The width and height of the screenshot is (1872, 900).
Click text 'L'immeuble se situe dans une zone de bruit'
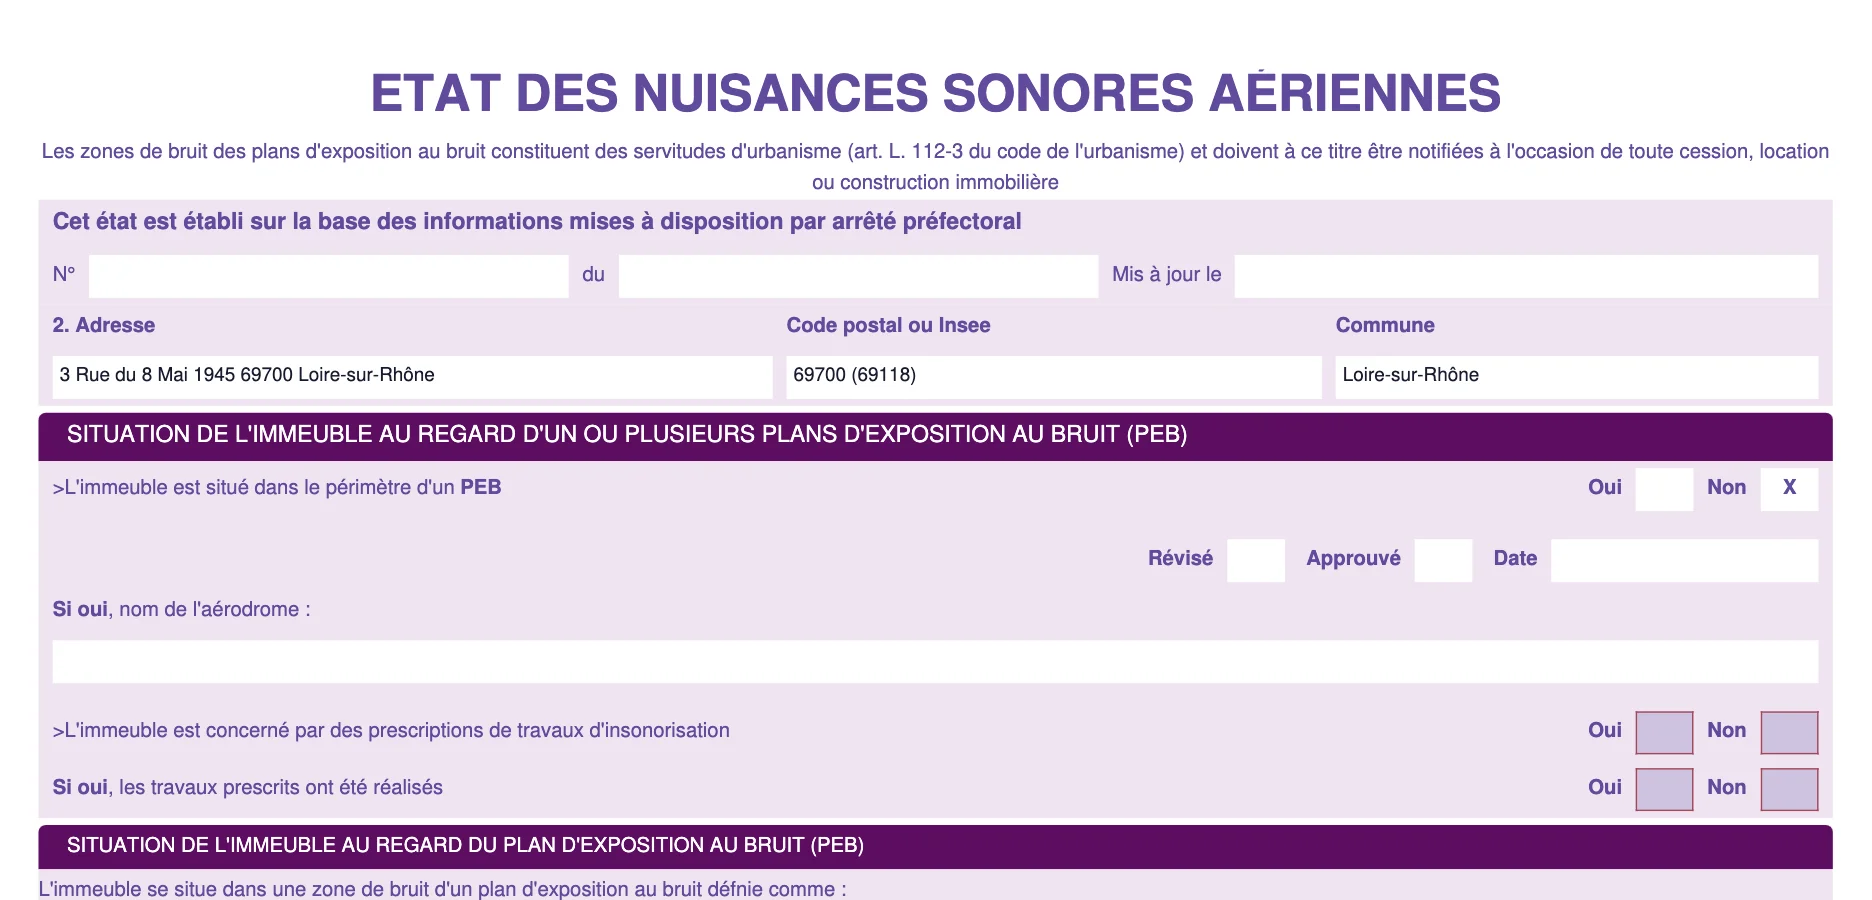[x=442, y=889]
